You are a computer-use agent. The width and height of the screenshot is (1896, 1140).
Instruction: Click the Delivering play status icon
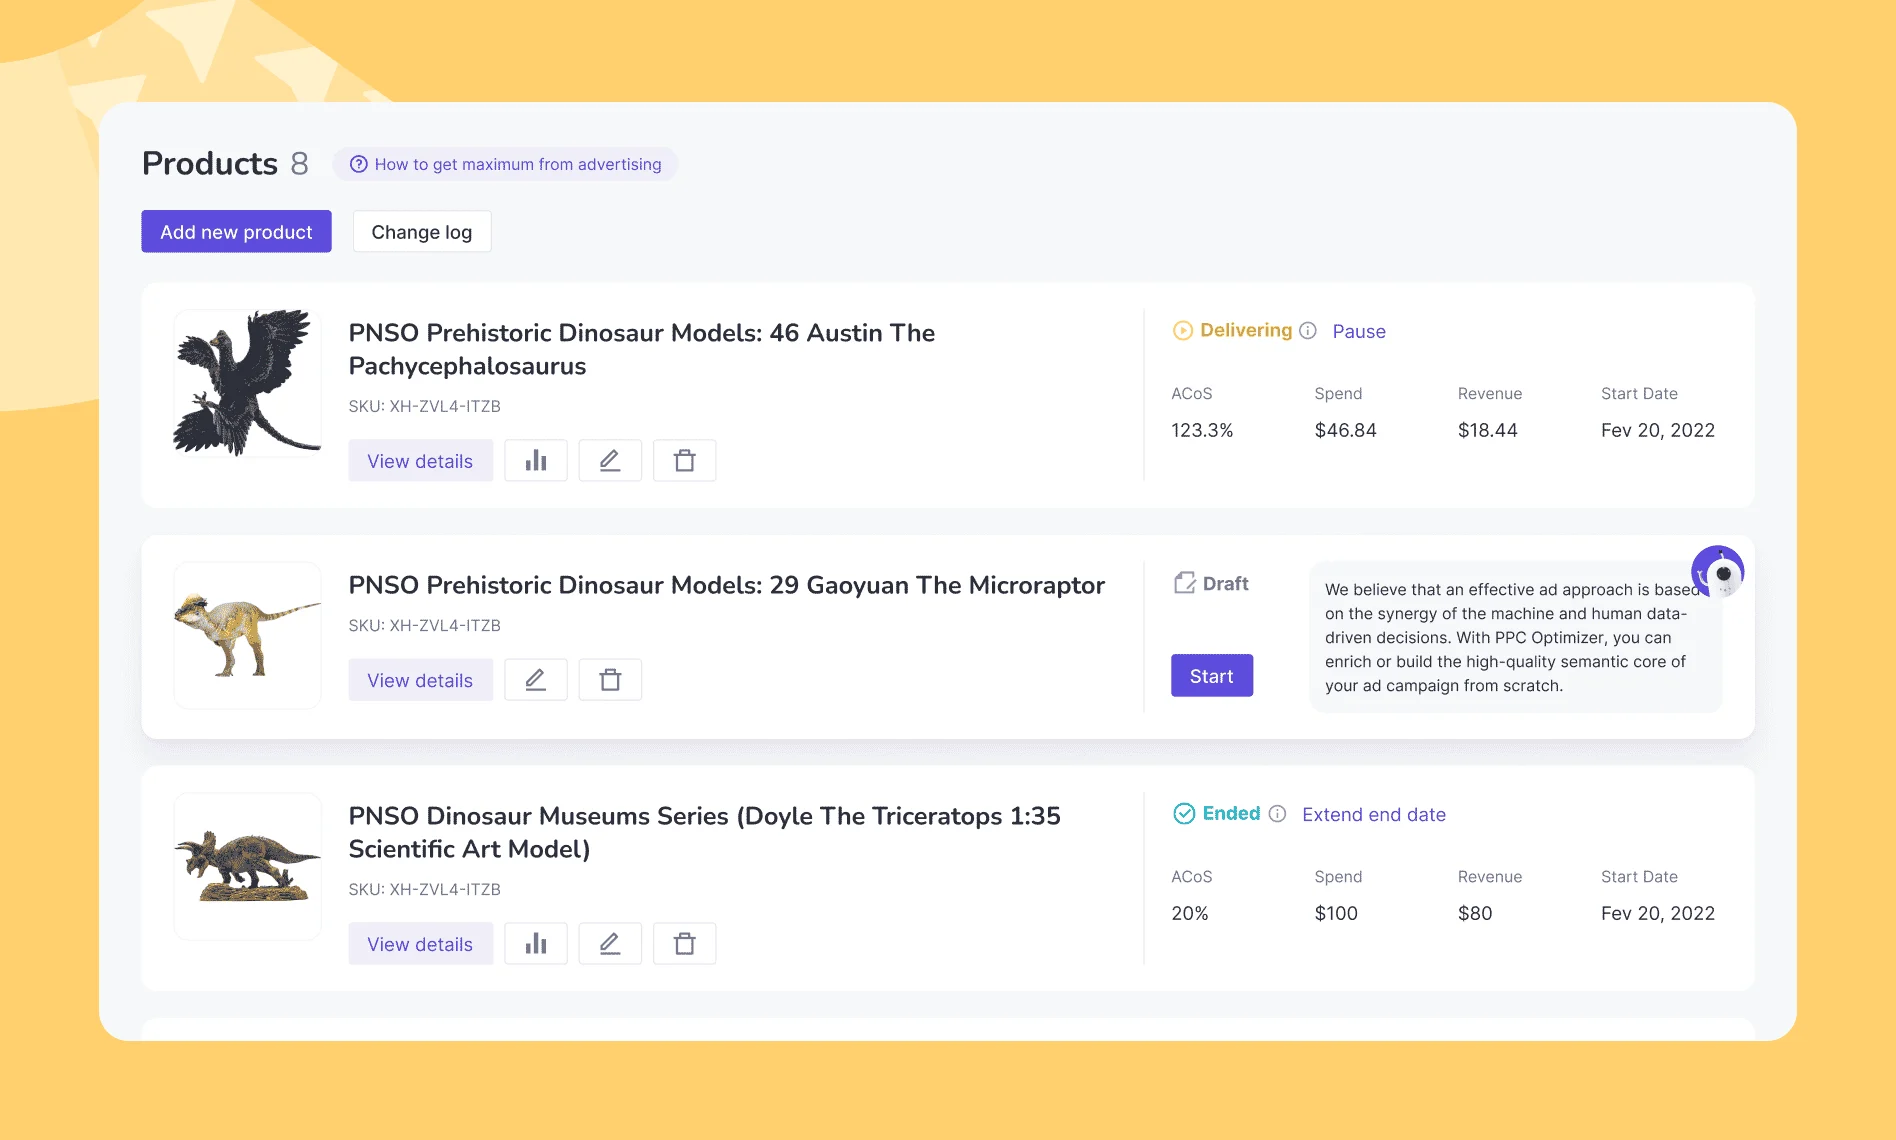[x=1183, y=331]
